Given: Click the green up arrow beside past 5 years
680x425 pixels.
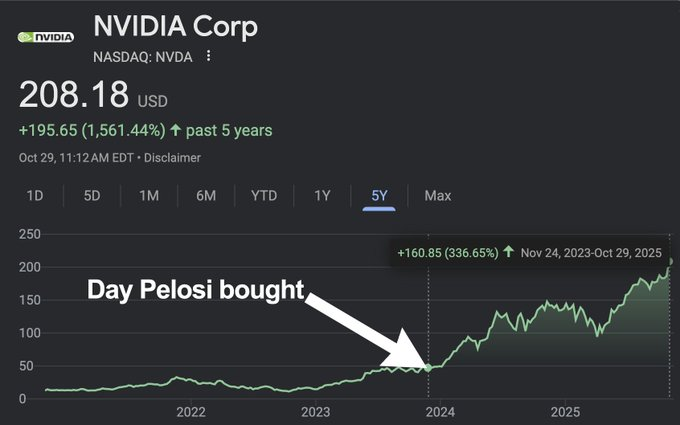Looking at the screenshot, I should click(177, 131).
